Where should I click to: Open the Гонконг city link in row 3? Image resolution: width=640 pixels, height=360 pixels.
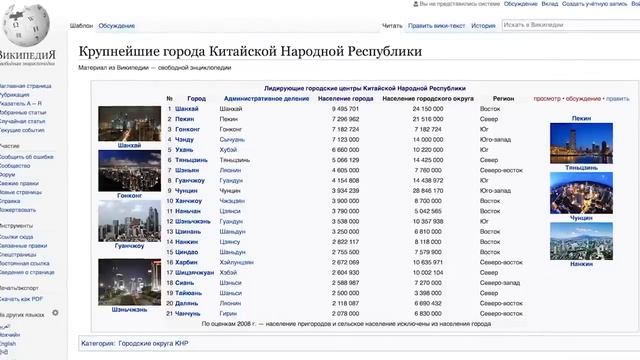(187, 129)
